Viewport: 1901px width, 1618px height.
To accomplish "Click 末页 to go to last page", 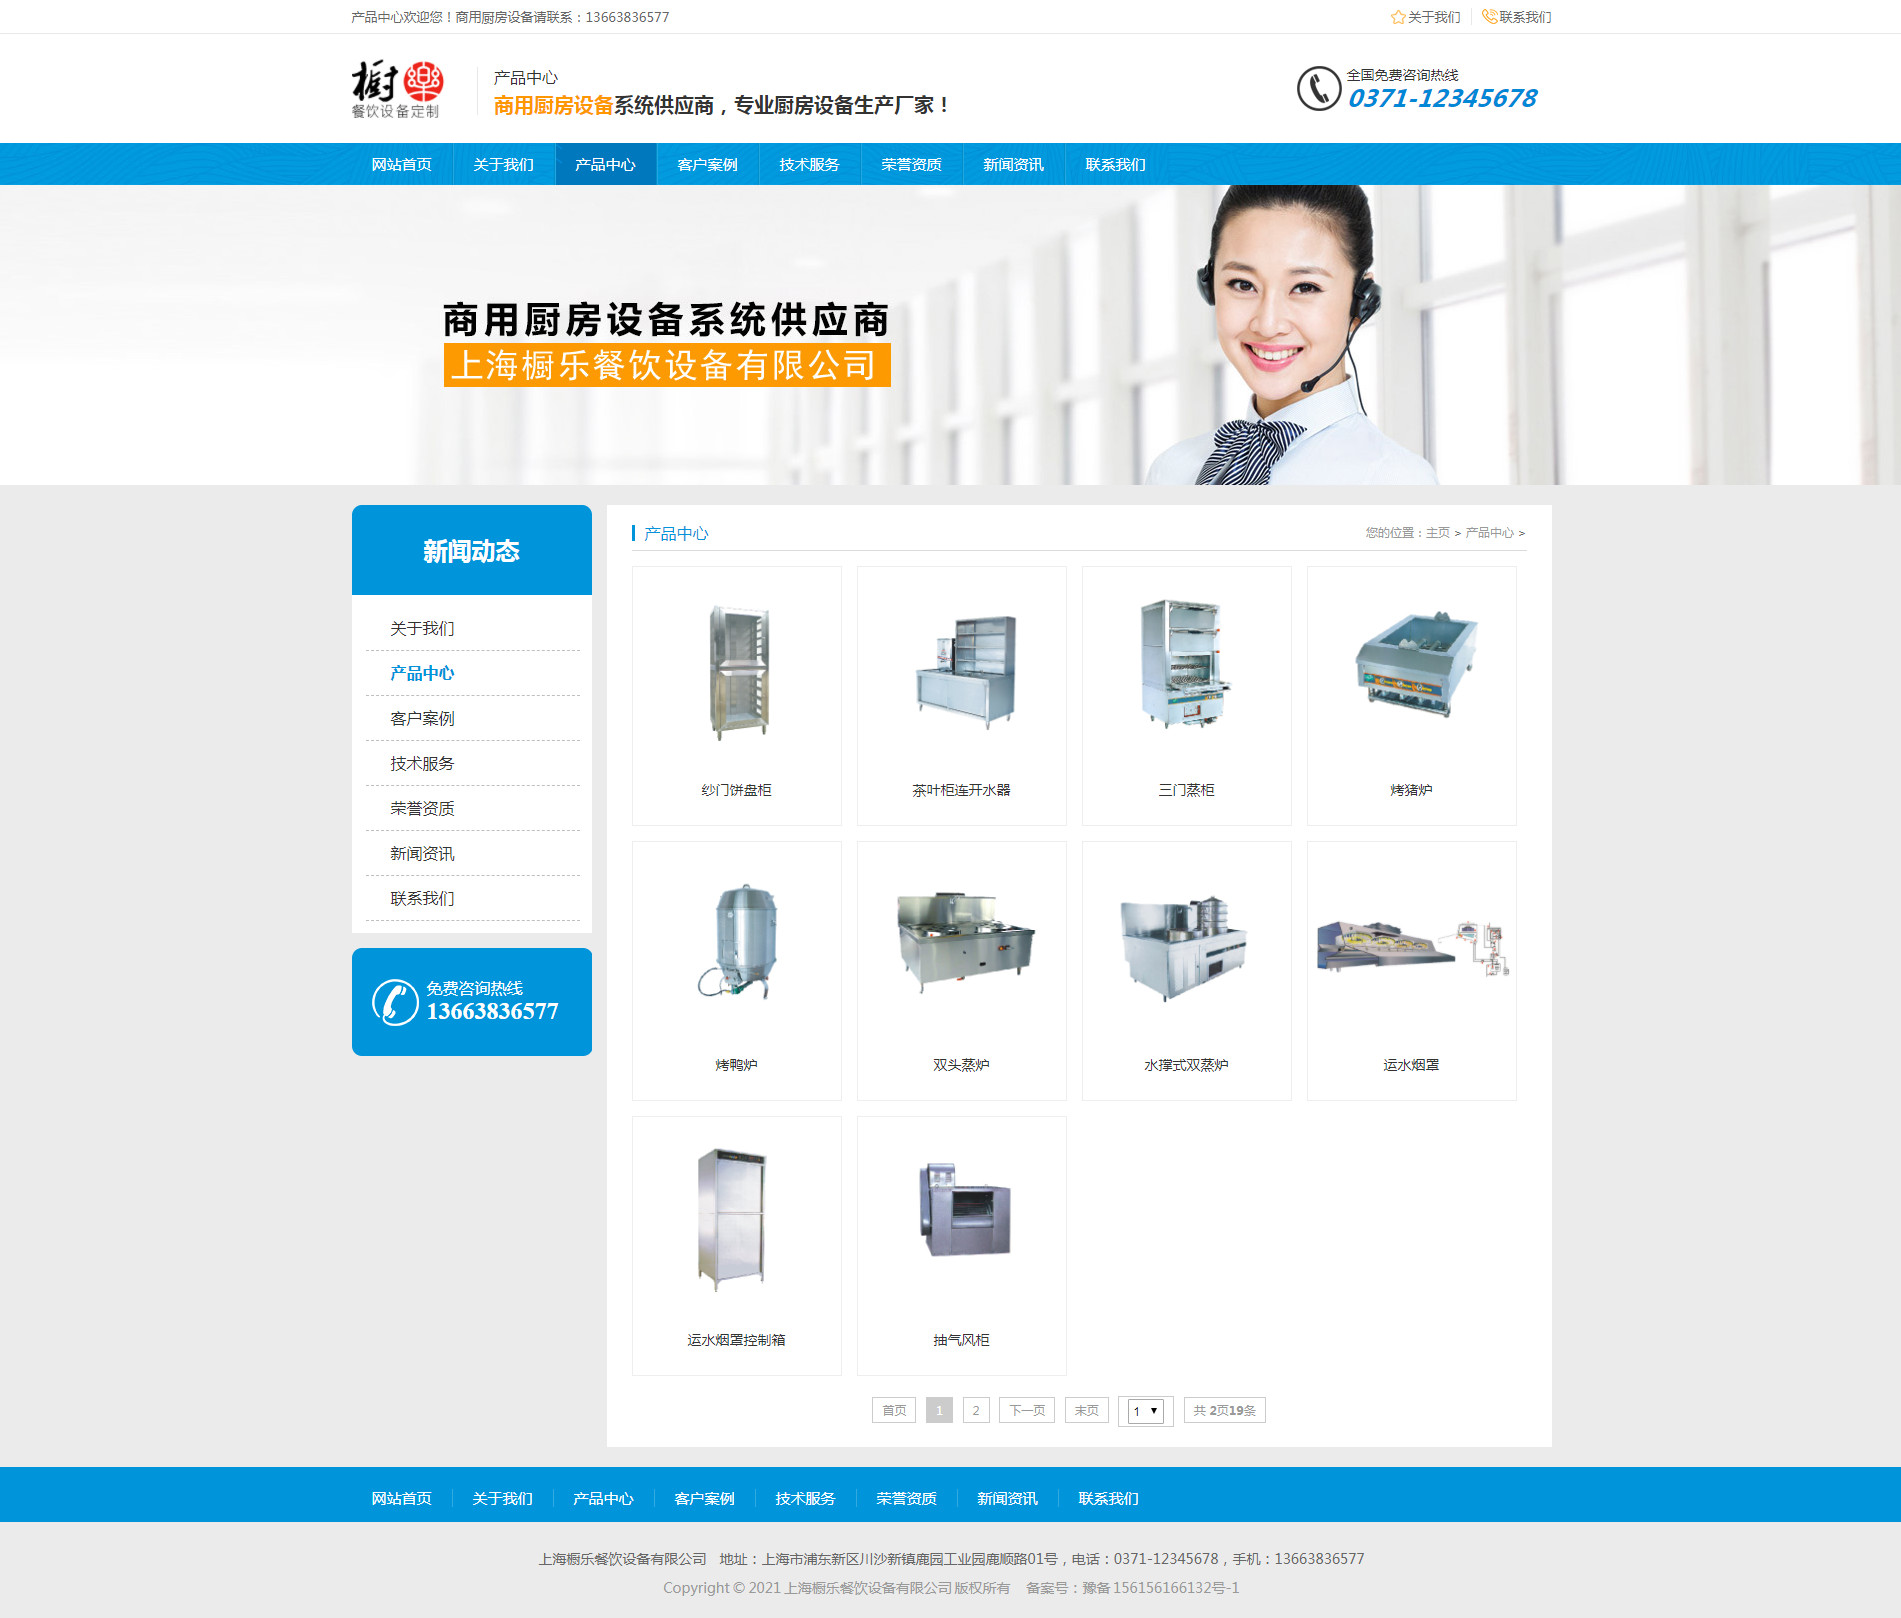I will click(x=1086, y=1411).
